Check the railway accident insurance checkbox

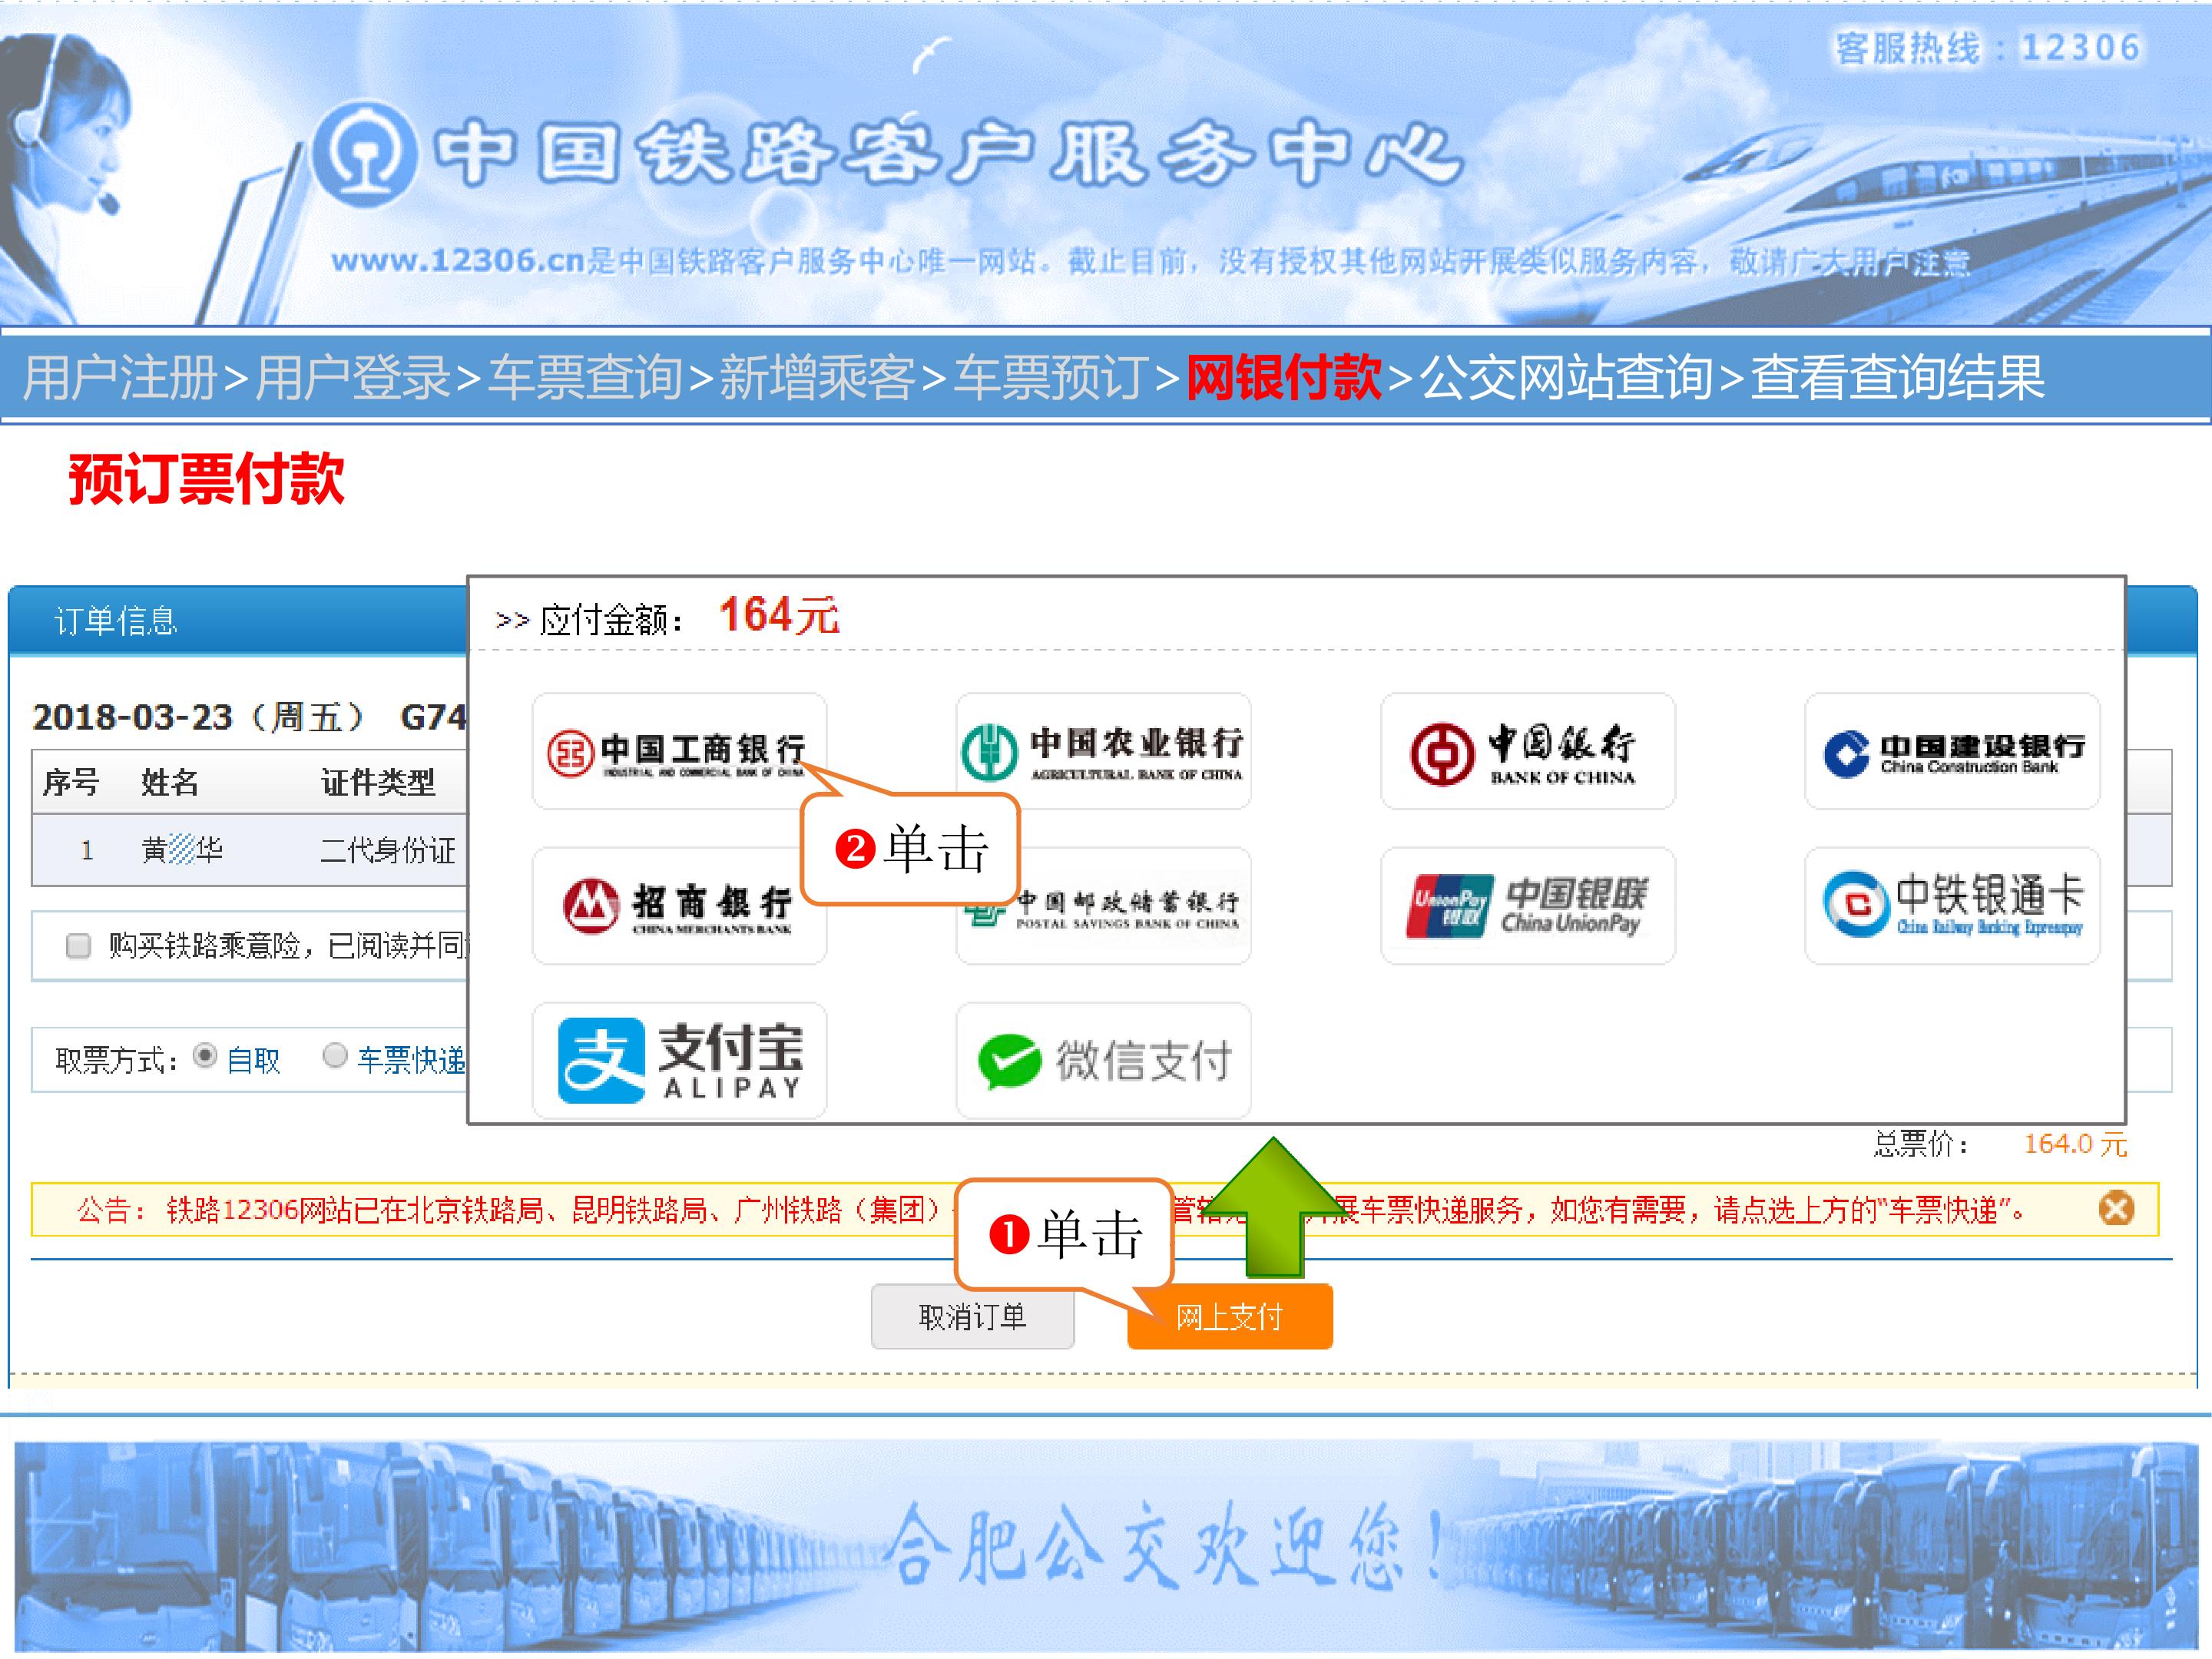coord(78,945)
